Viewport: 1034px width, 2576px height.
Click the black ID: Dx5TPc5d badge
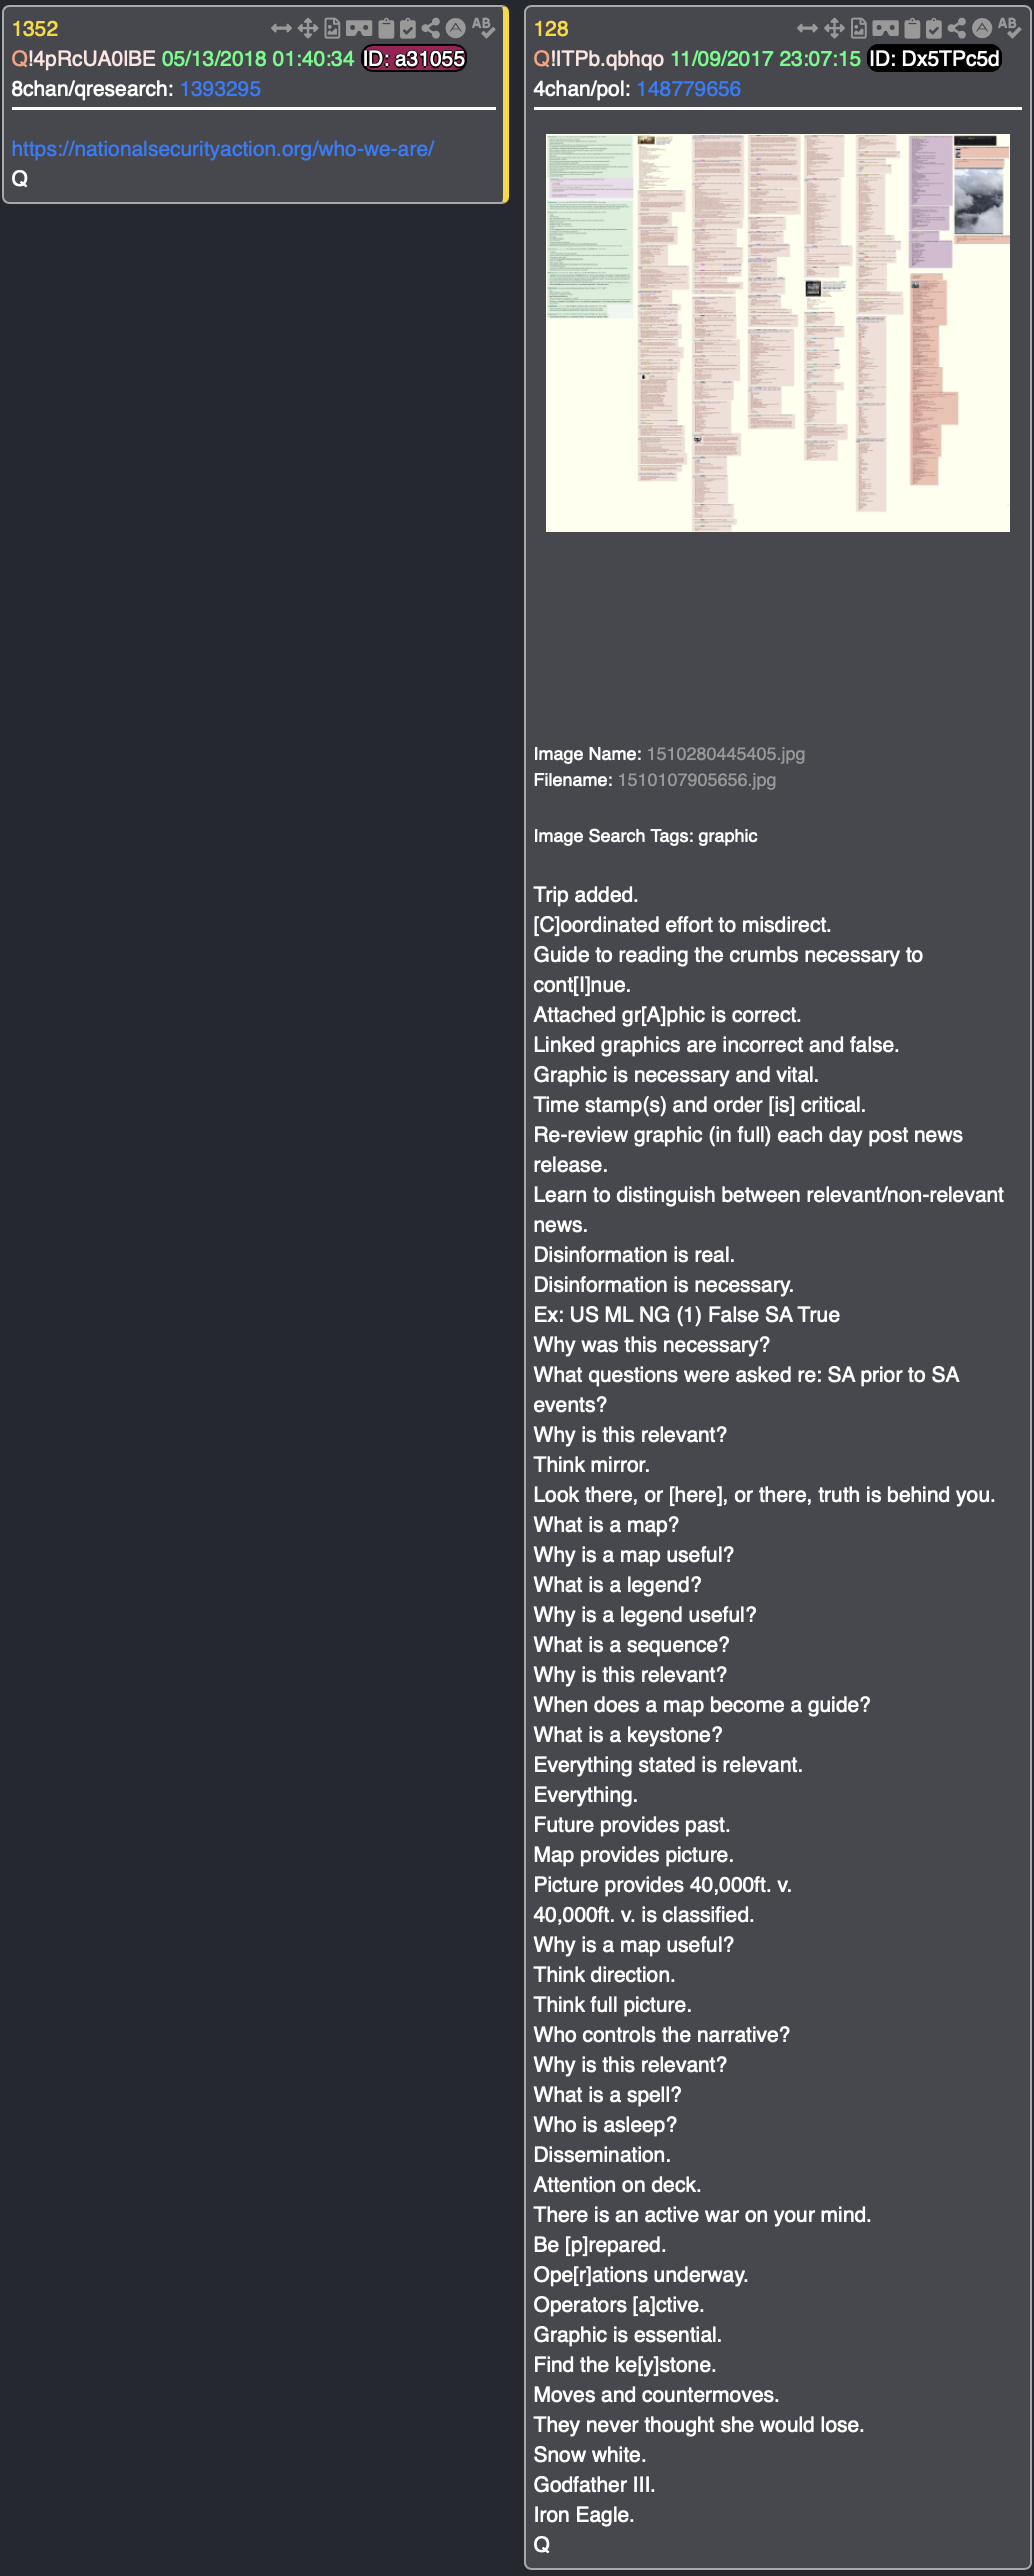(934, 59)
